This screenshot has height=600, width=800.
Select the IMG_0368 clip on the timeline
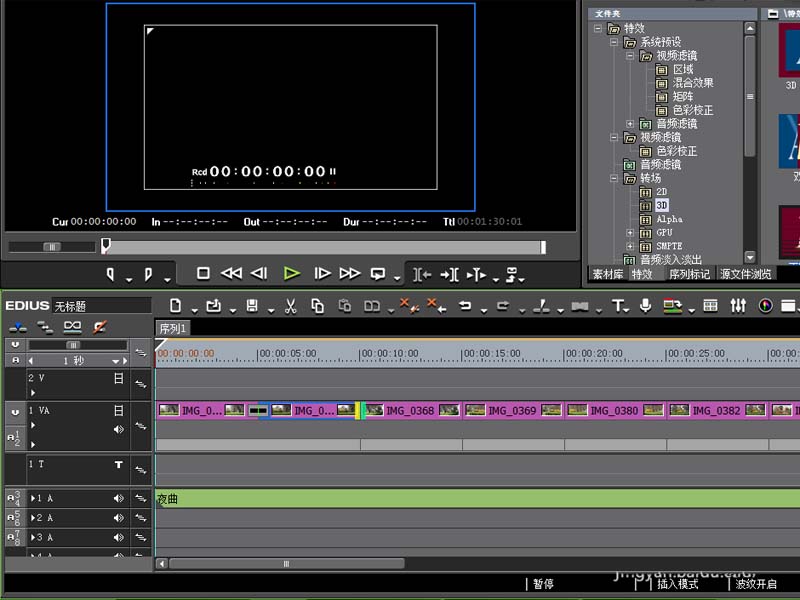coord(410,410)
